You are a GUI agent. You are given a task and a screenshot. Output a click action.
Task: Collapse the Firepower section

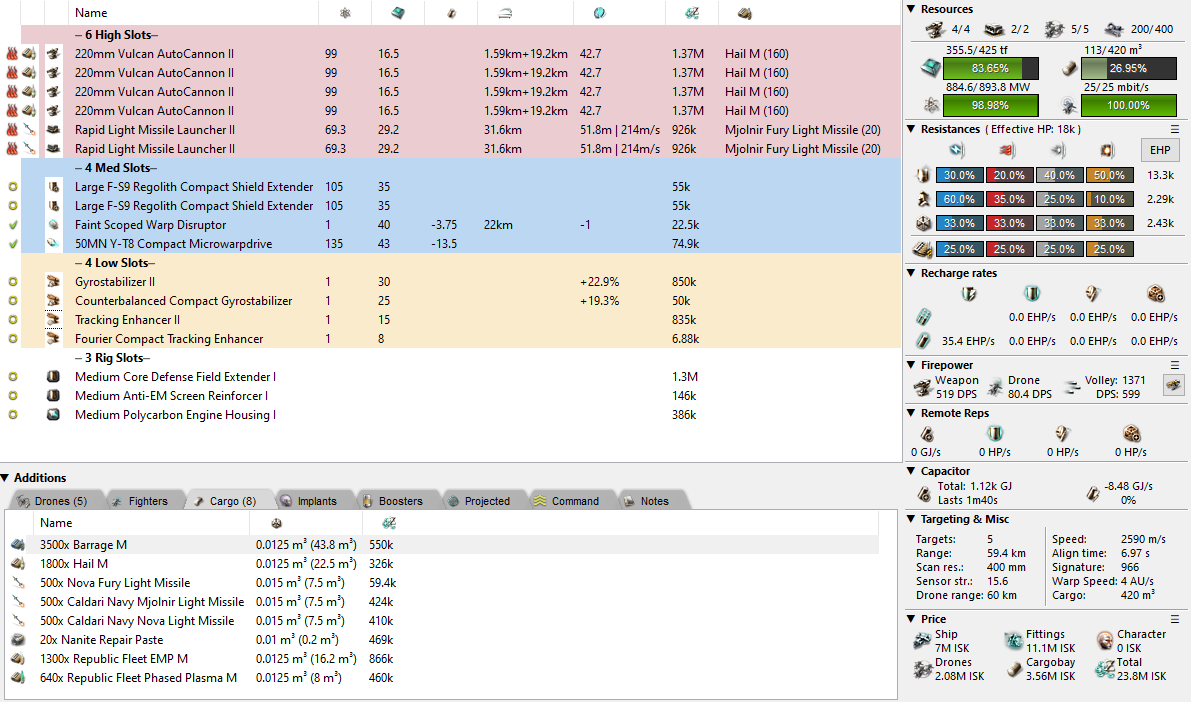[911, 365]
